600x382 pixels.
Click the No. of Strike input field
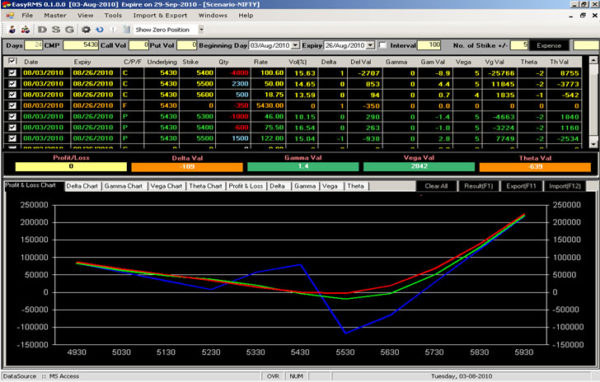519,45
